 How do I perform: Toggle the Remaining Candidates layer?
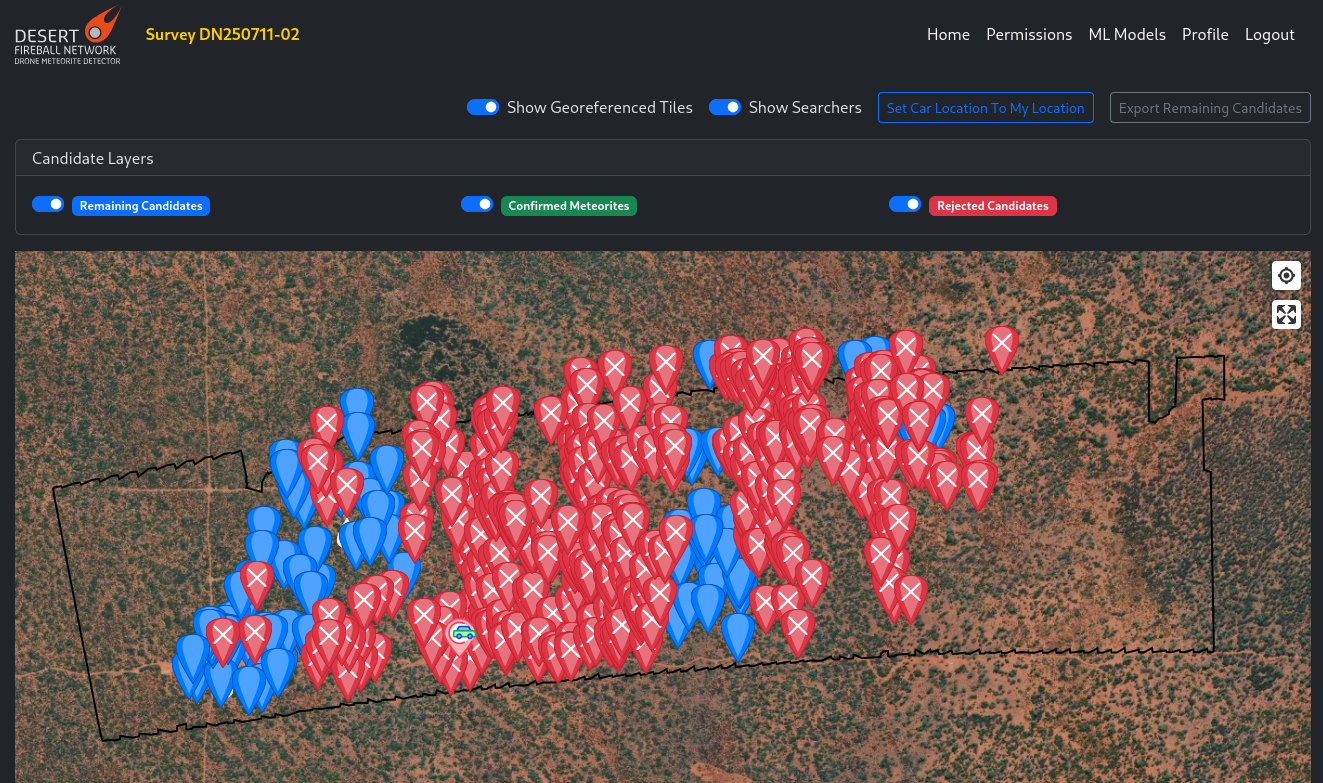point(48,204)
